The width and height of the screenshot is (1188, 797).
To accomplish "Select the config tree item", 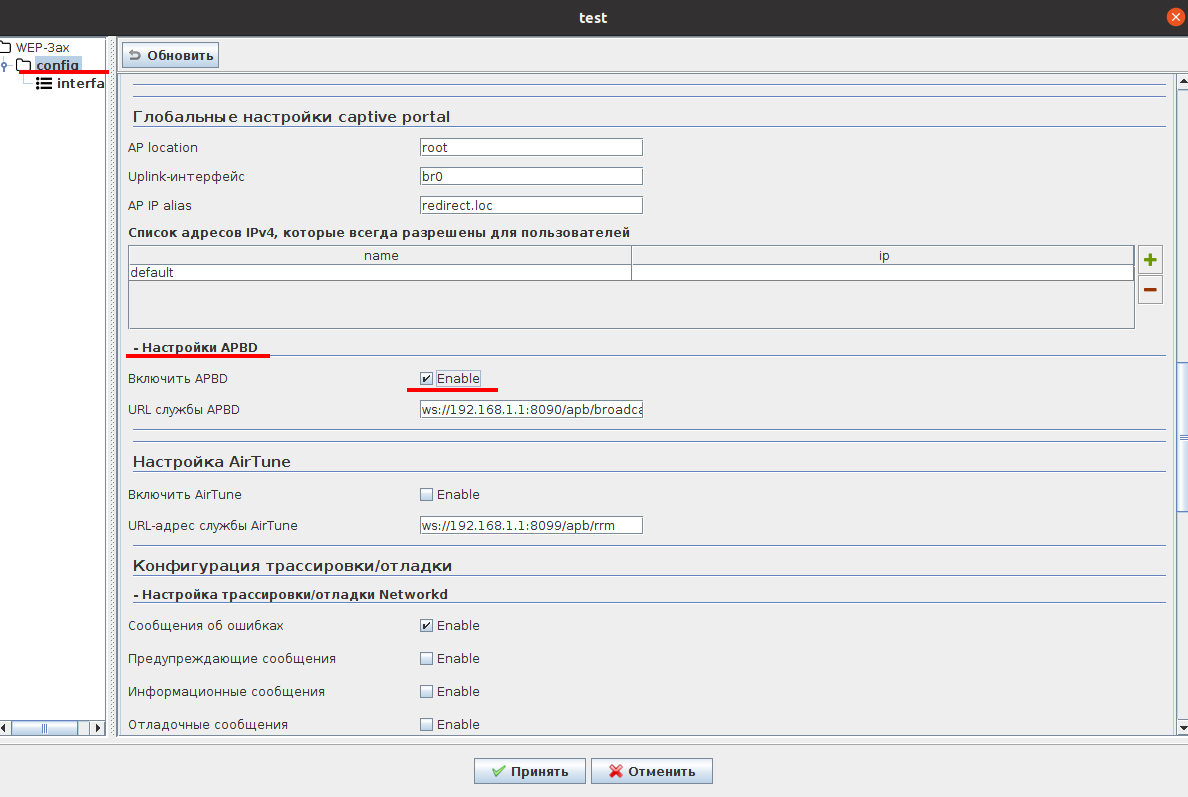I will click(57, 65).
